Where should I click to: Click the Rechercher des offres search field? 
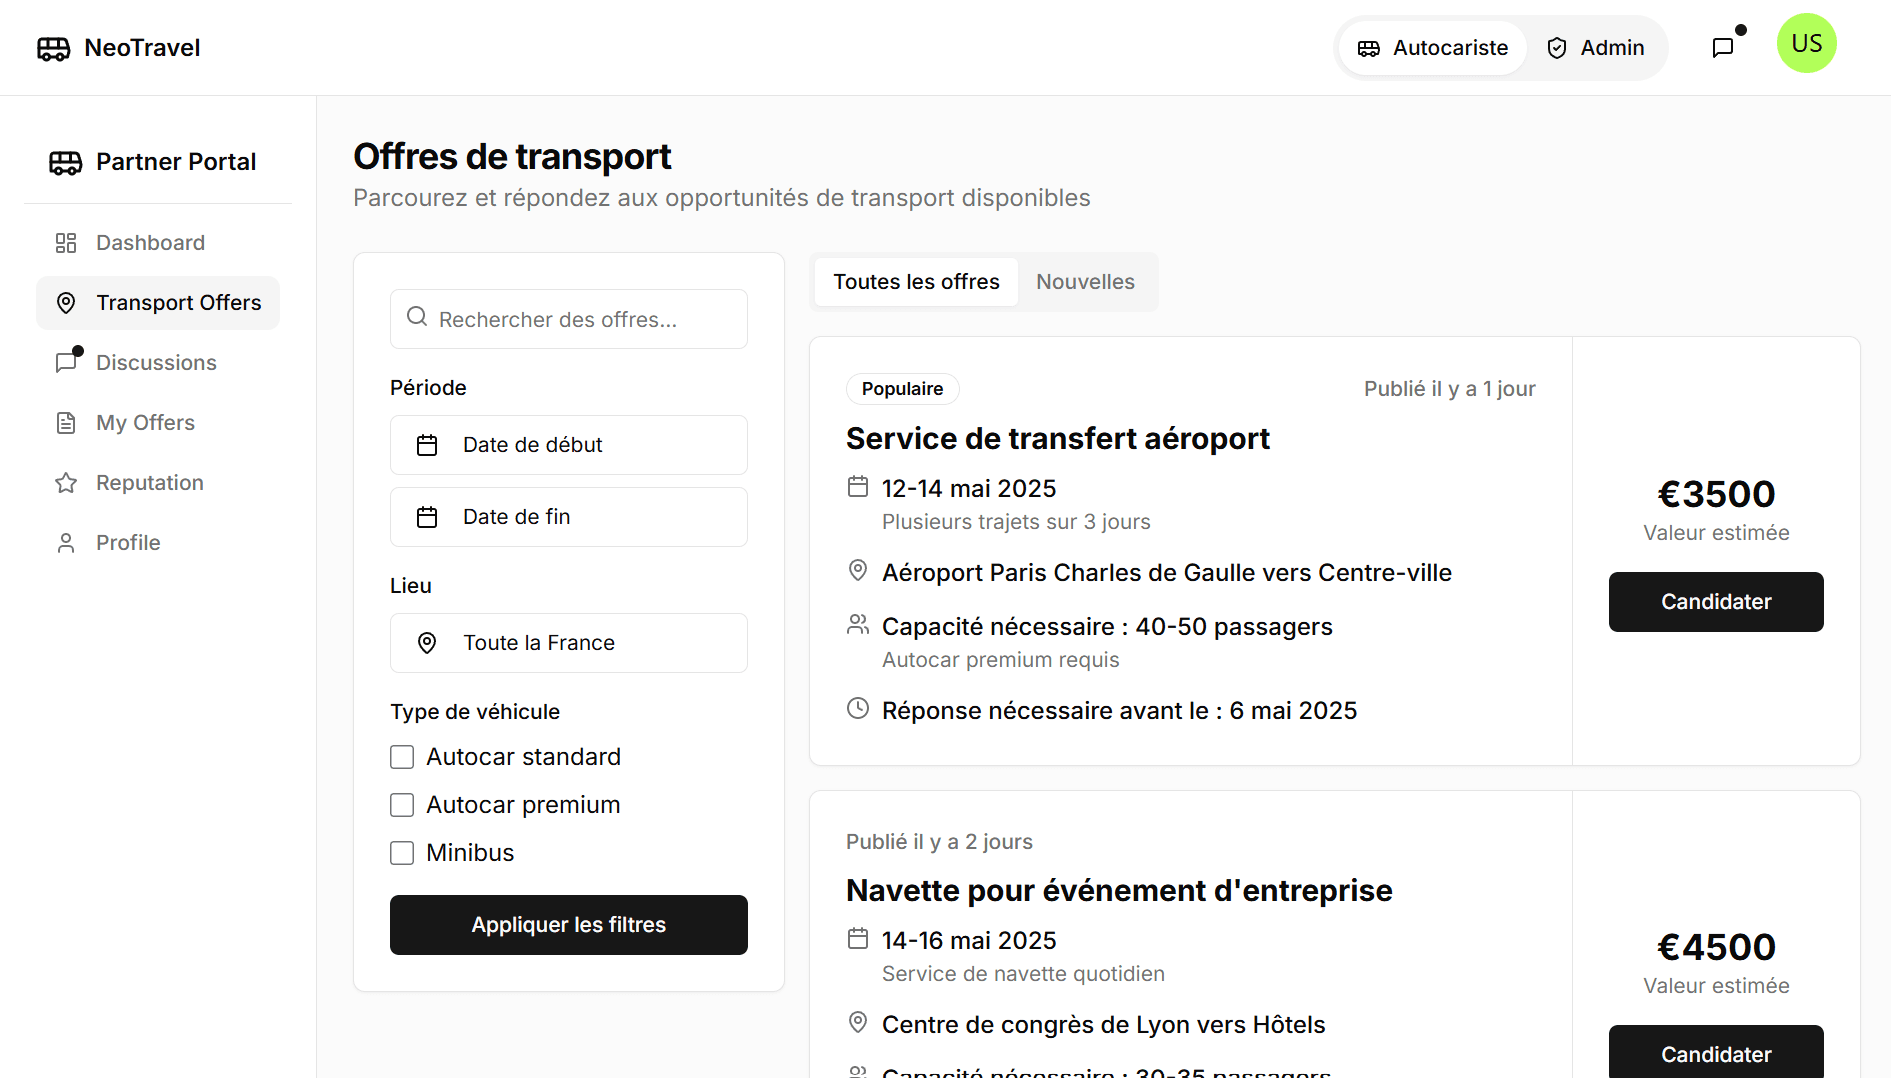tap(569, 319)
